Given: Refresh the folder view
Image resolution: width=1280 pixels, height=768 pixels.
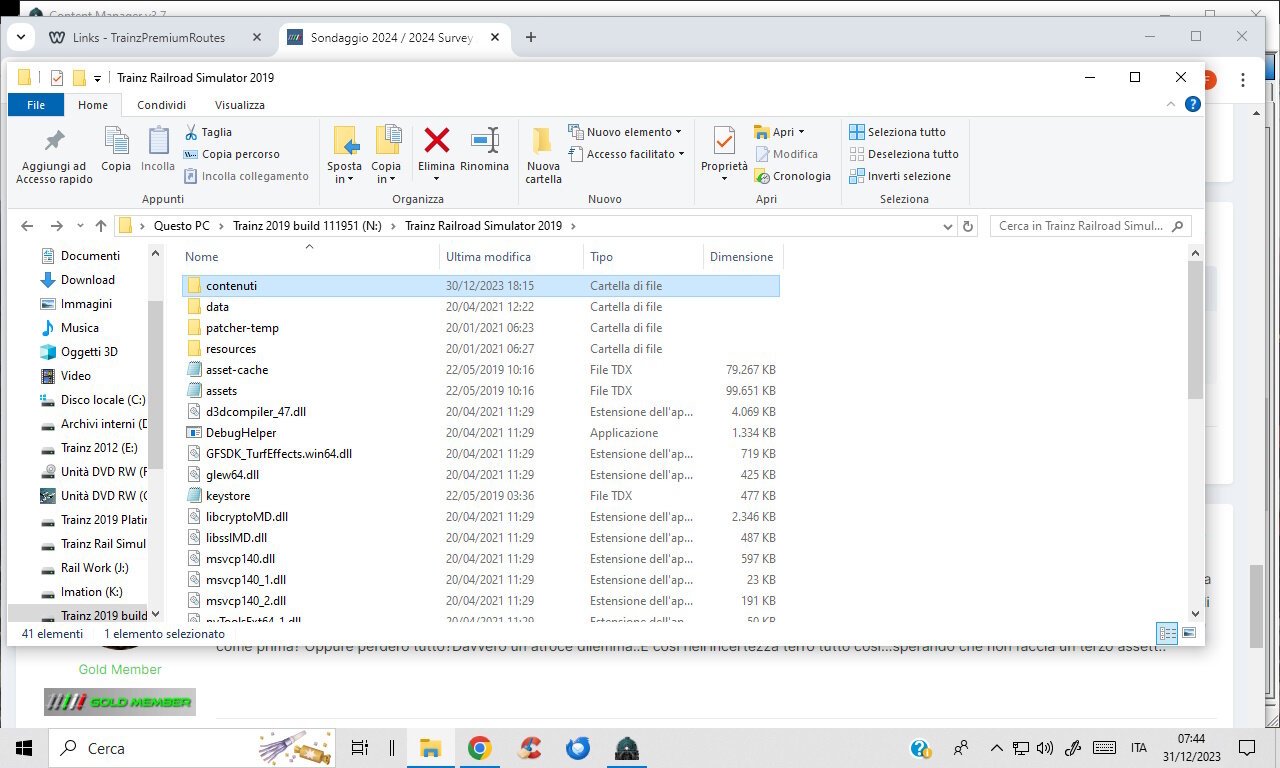Looking at the screenshot, I should point(967,226).
